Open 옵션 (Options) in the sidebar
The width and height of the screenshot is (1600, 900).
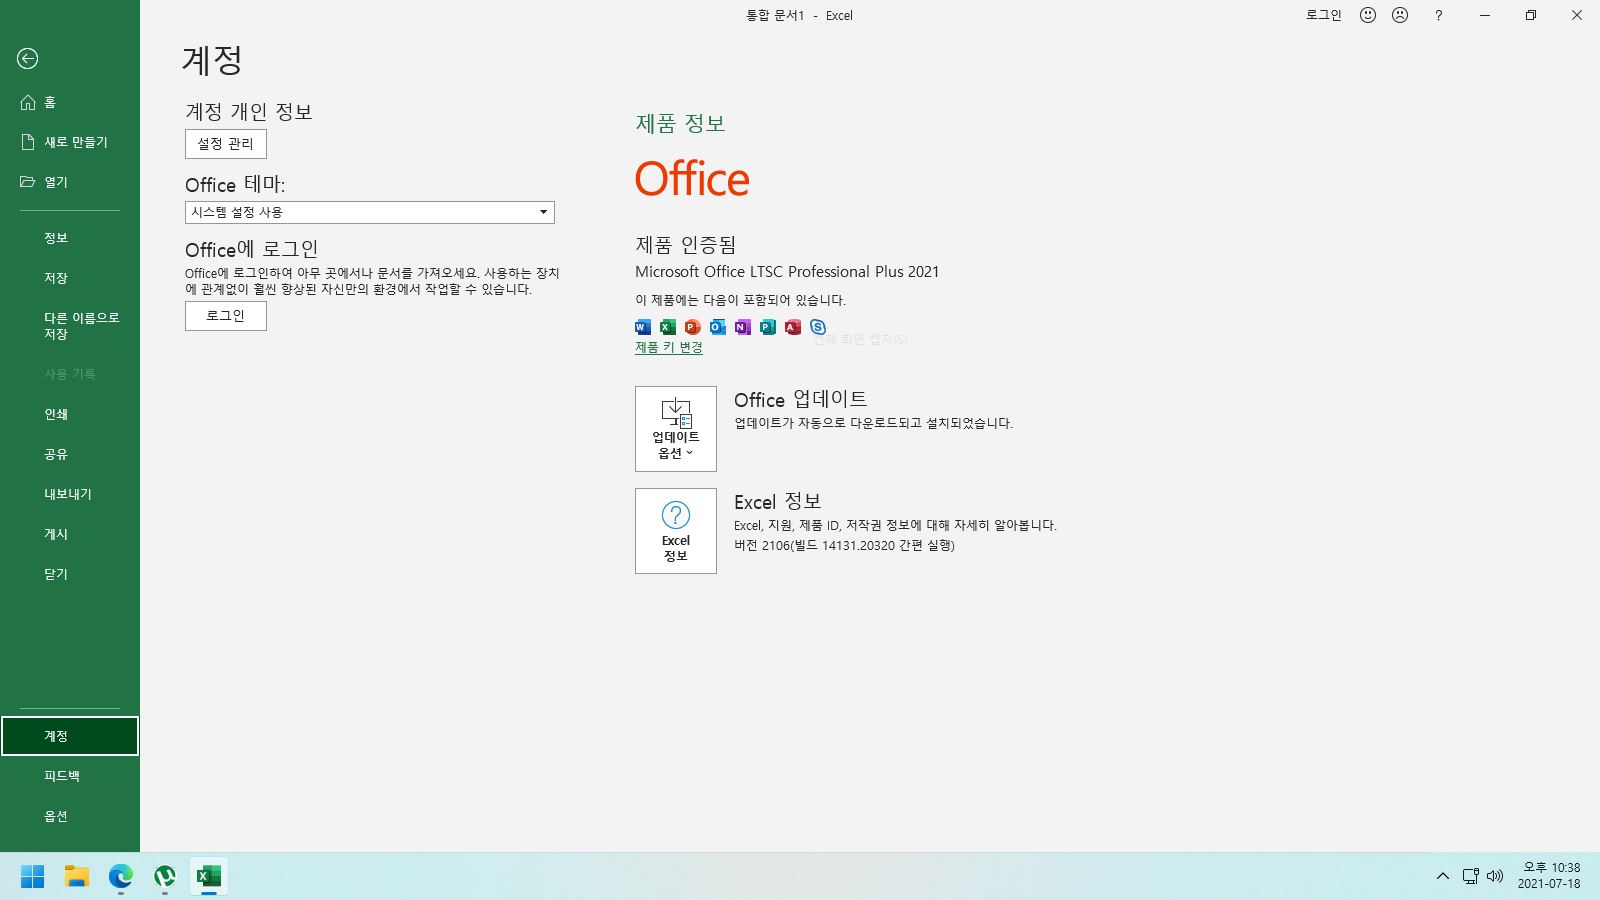[x=70, y=816]
